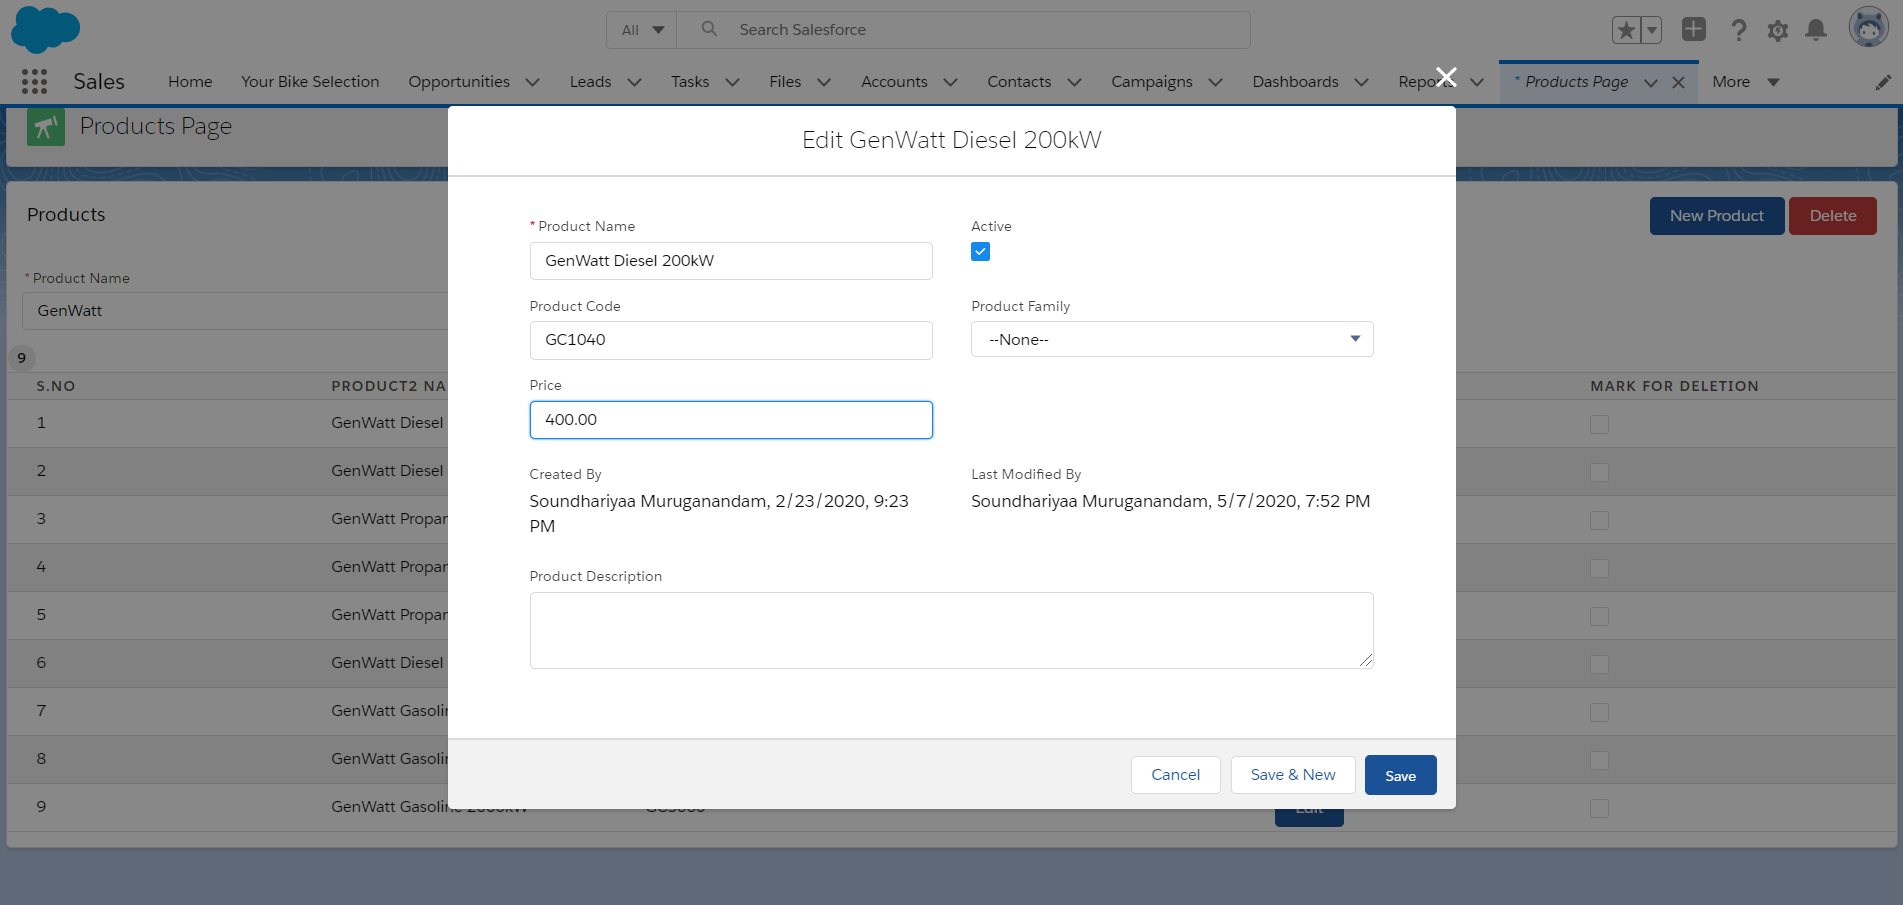Expand the search scope All dropdown
The width and height of the screenshot is (1903, 905).
(642, 30)
